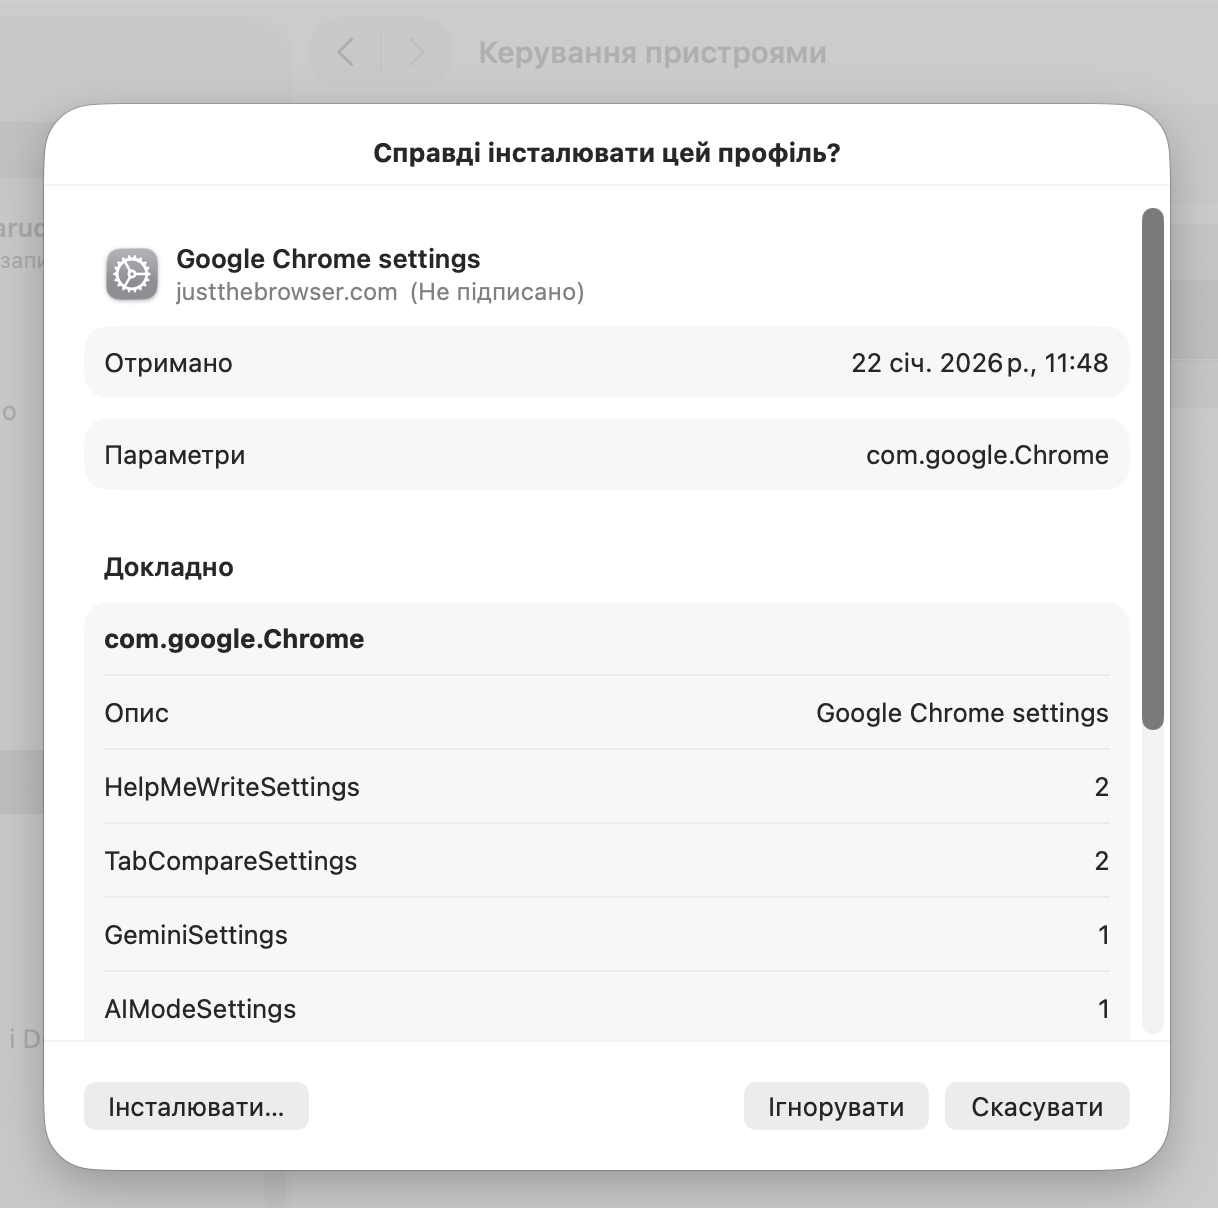Click the profile details scrollbar
This screenshot has height=1208, width=1218.
coord(1152,468)
